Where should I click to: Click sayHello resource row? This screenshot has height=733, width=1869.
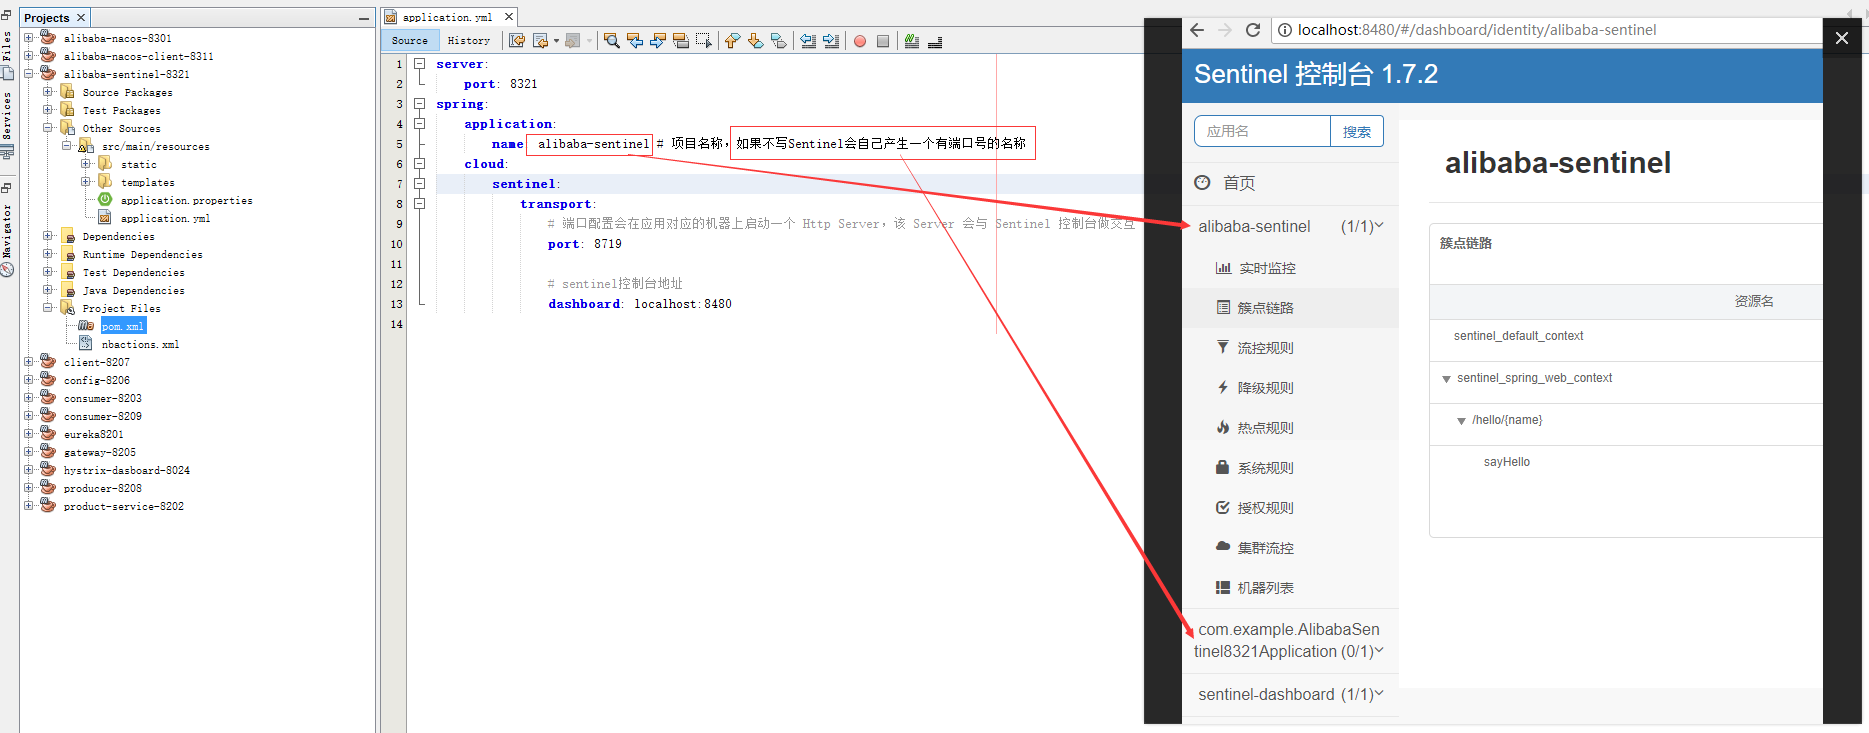click(x=1507, y=462)
